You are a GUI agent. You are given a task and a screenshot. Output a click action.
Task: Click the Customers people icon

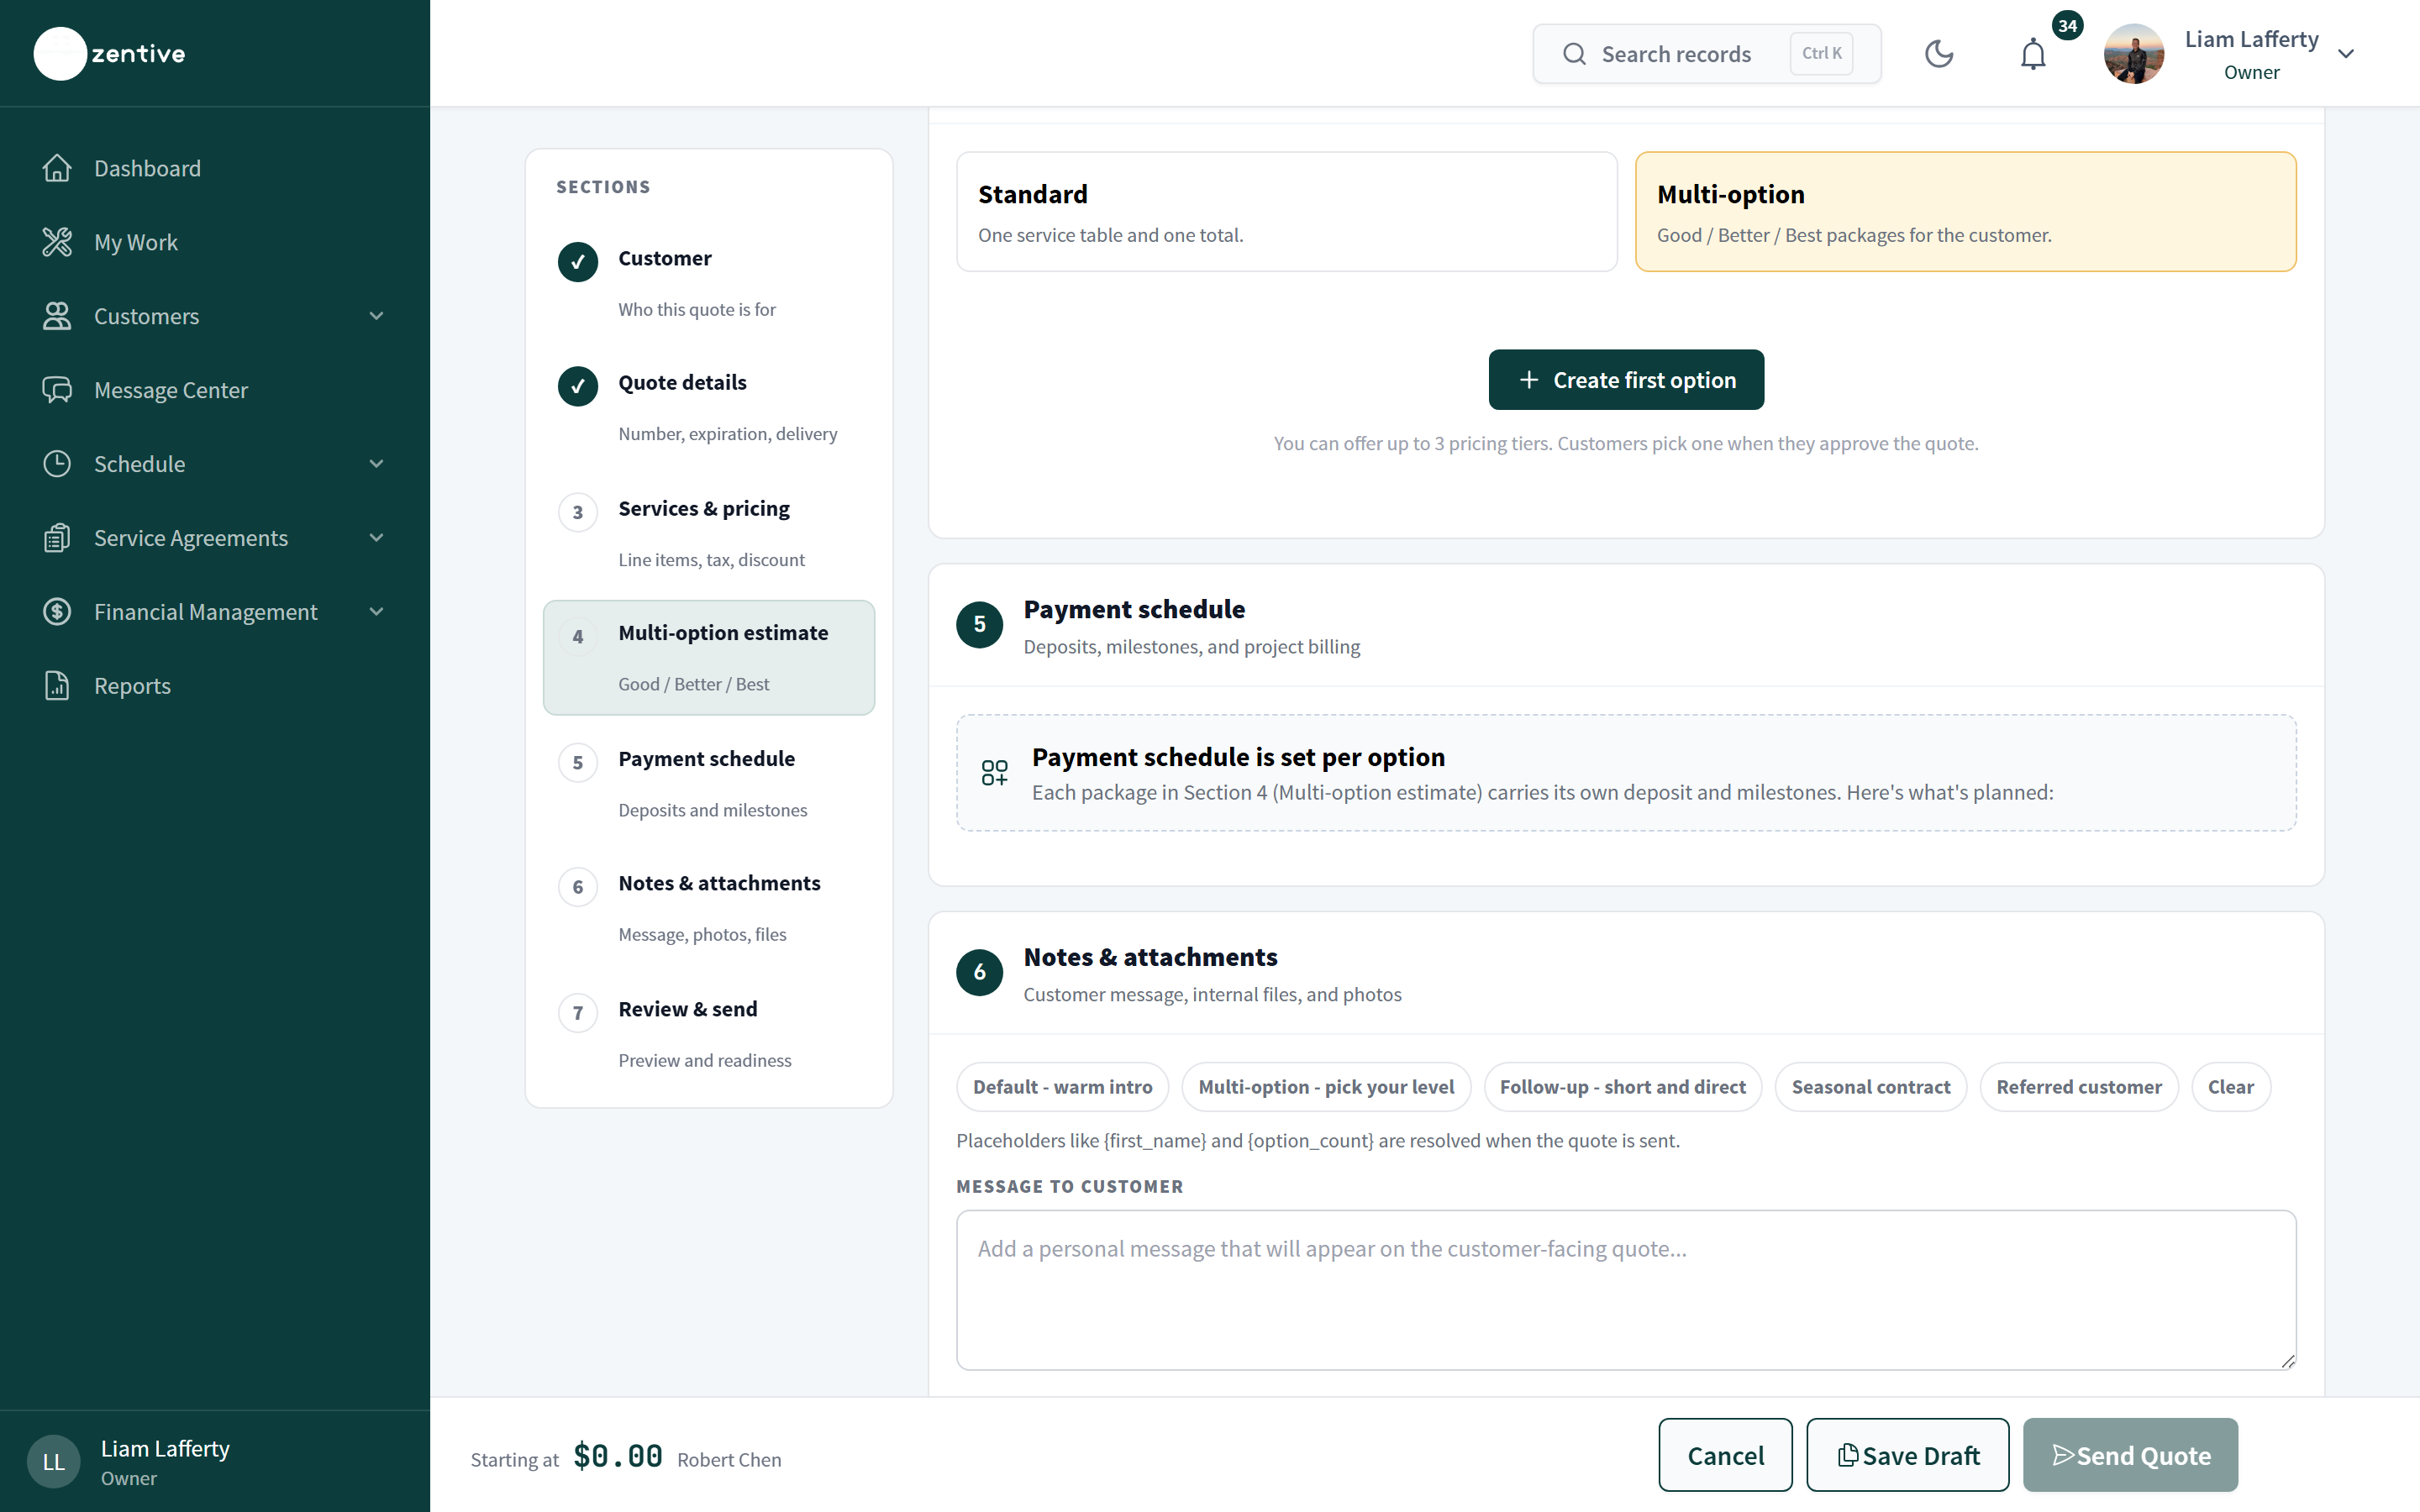(x=57, y=316)
